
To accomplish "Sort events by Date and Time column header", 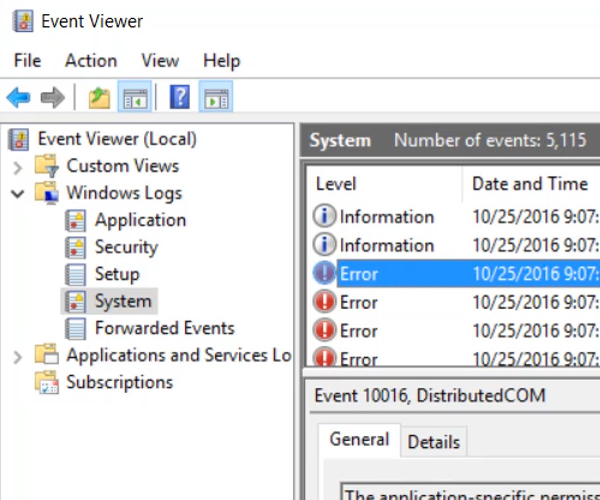I will (531, 184).
